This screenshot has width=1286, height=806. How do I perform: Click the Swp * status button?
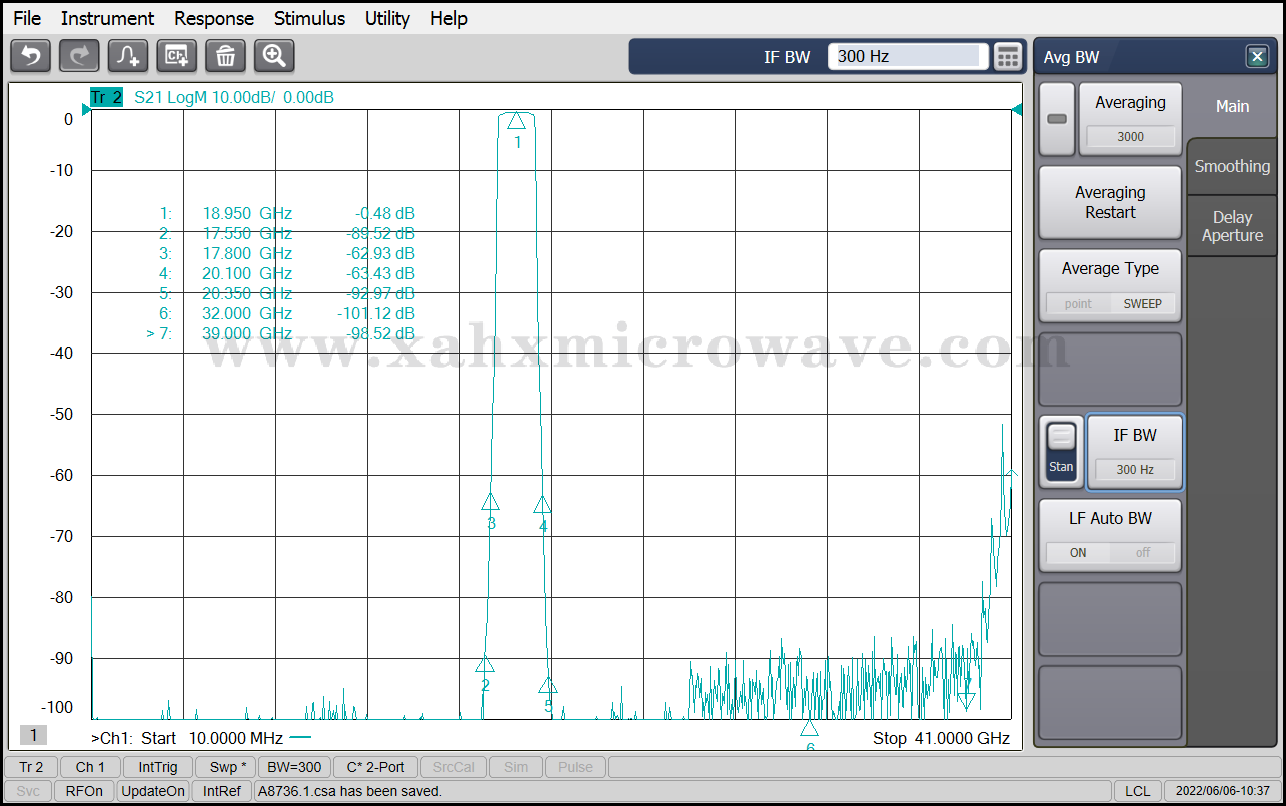(x=225, y=767)
